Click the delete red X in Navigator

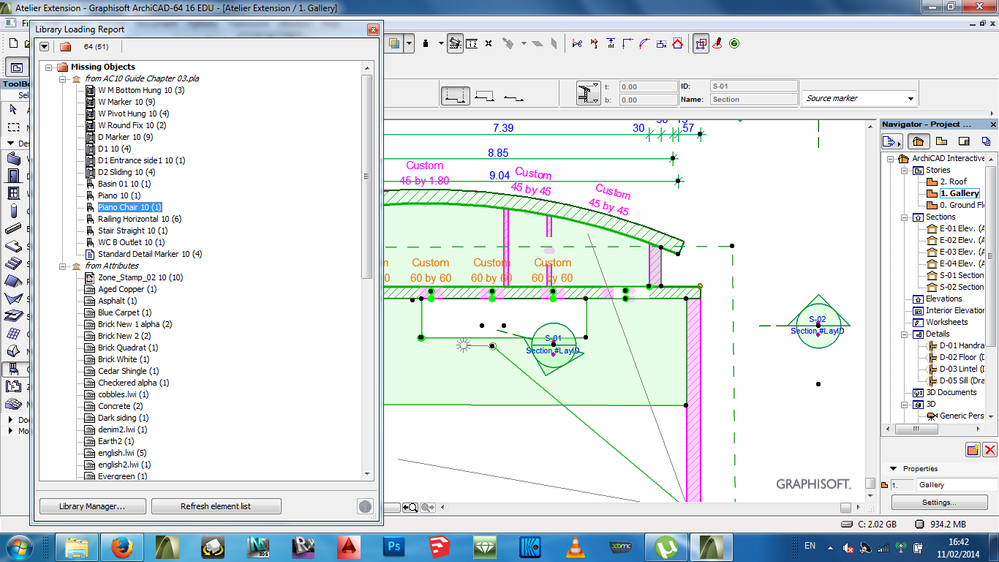point(989,450)
